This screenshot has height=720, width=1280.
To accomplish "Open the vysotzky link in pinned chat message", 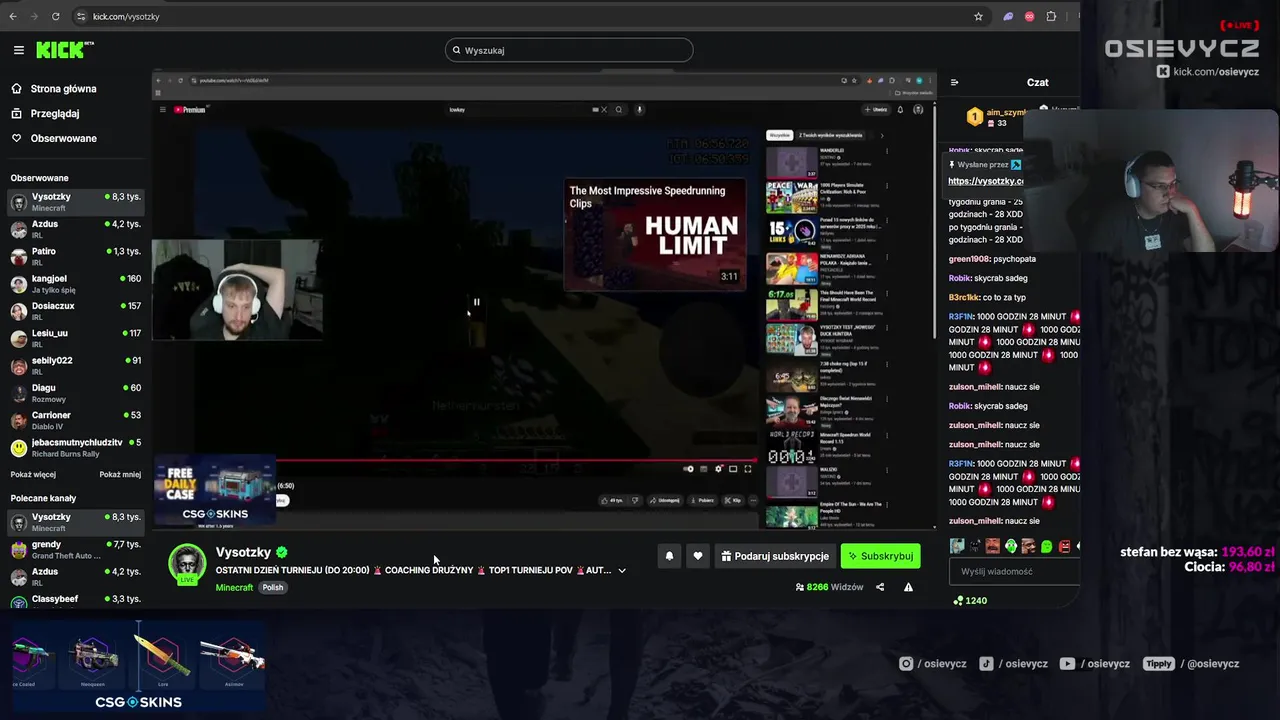I will click(985, 181).
